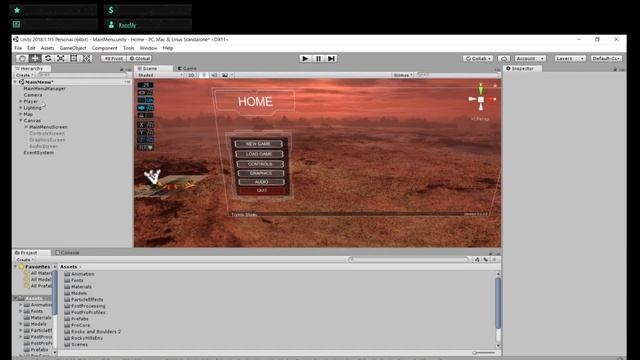
Task: Toggle scene audio icon in Scene toolbar
Action: point(214,75)
